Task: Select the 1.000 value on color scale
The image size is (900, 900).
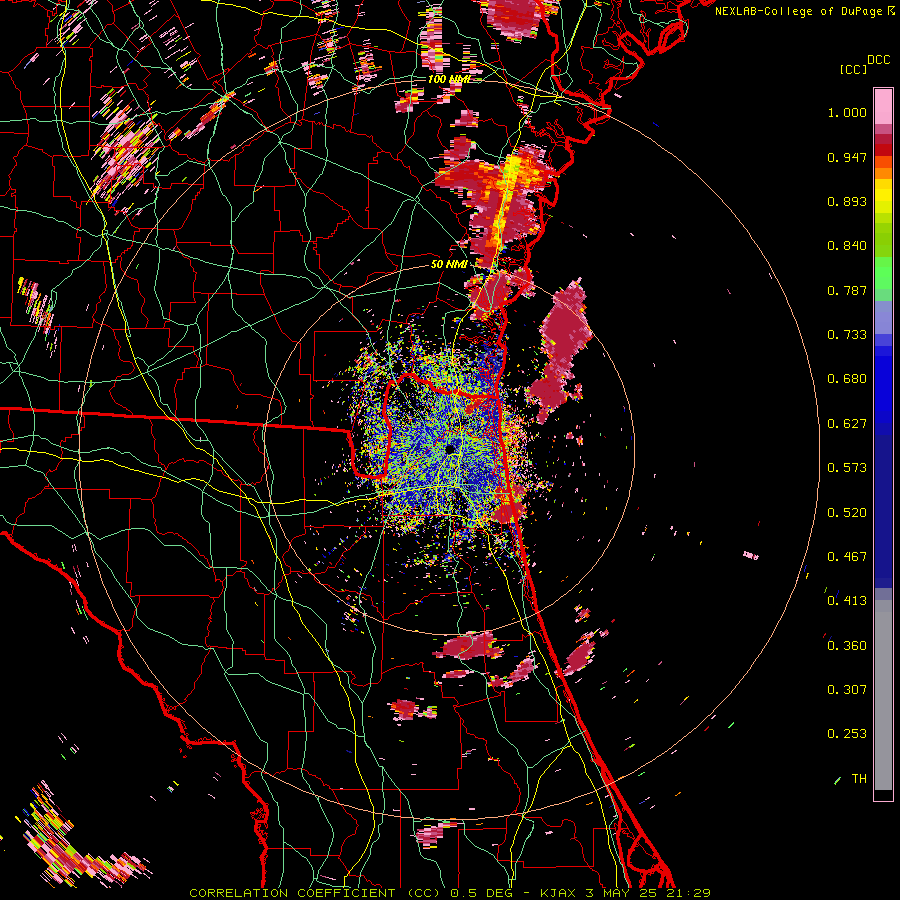Action: (847, 112)
